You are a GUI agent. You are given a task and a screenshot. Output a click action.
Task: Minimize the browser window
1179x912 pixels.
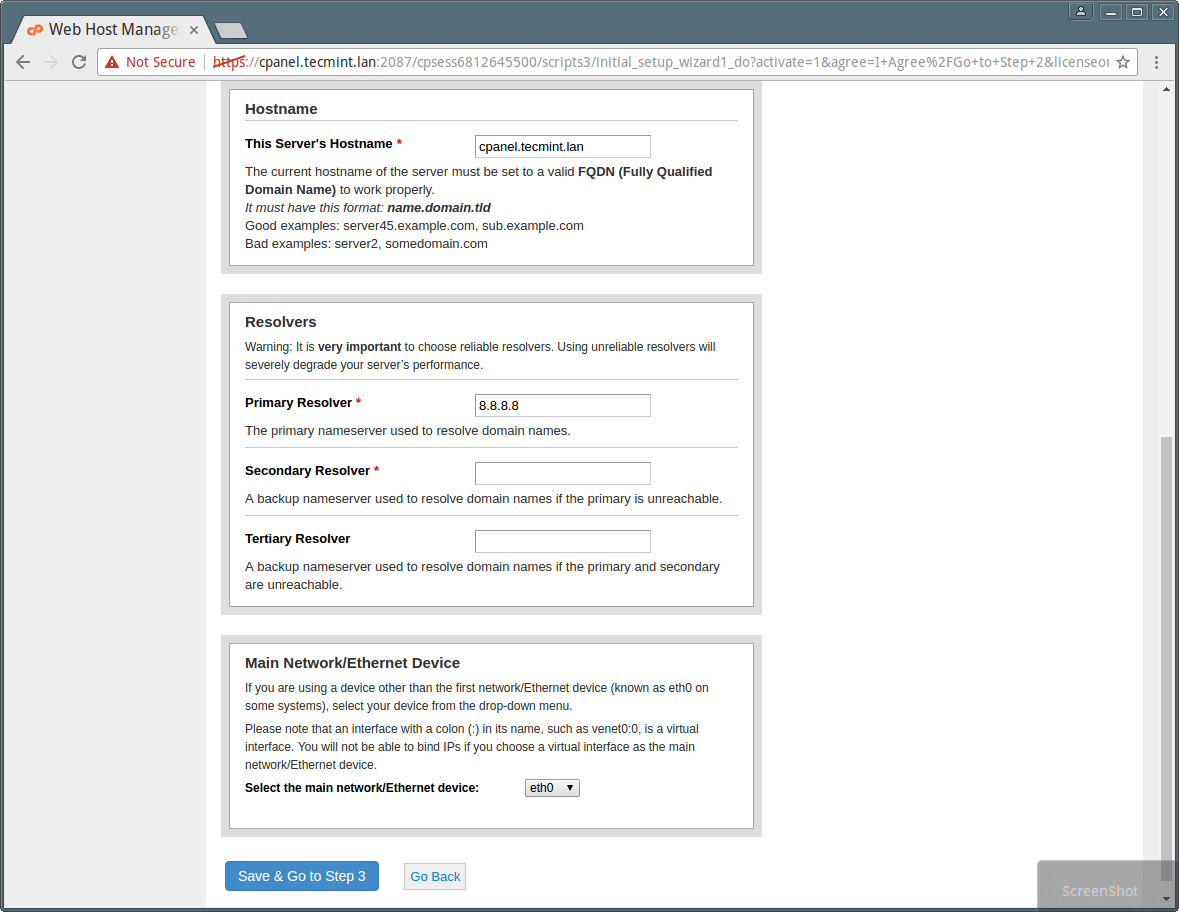[1111, 11]
